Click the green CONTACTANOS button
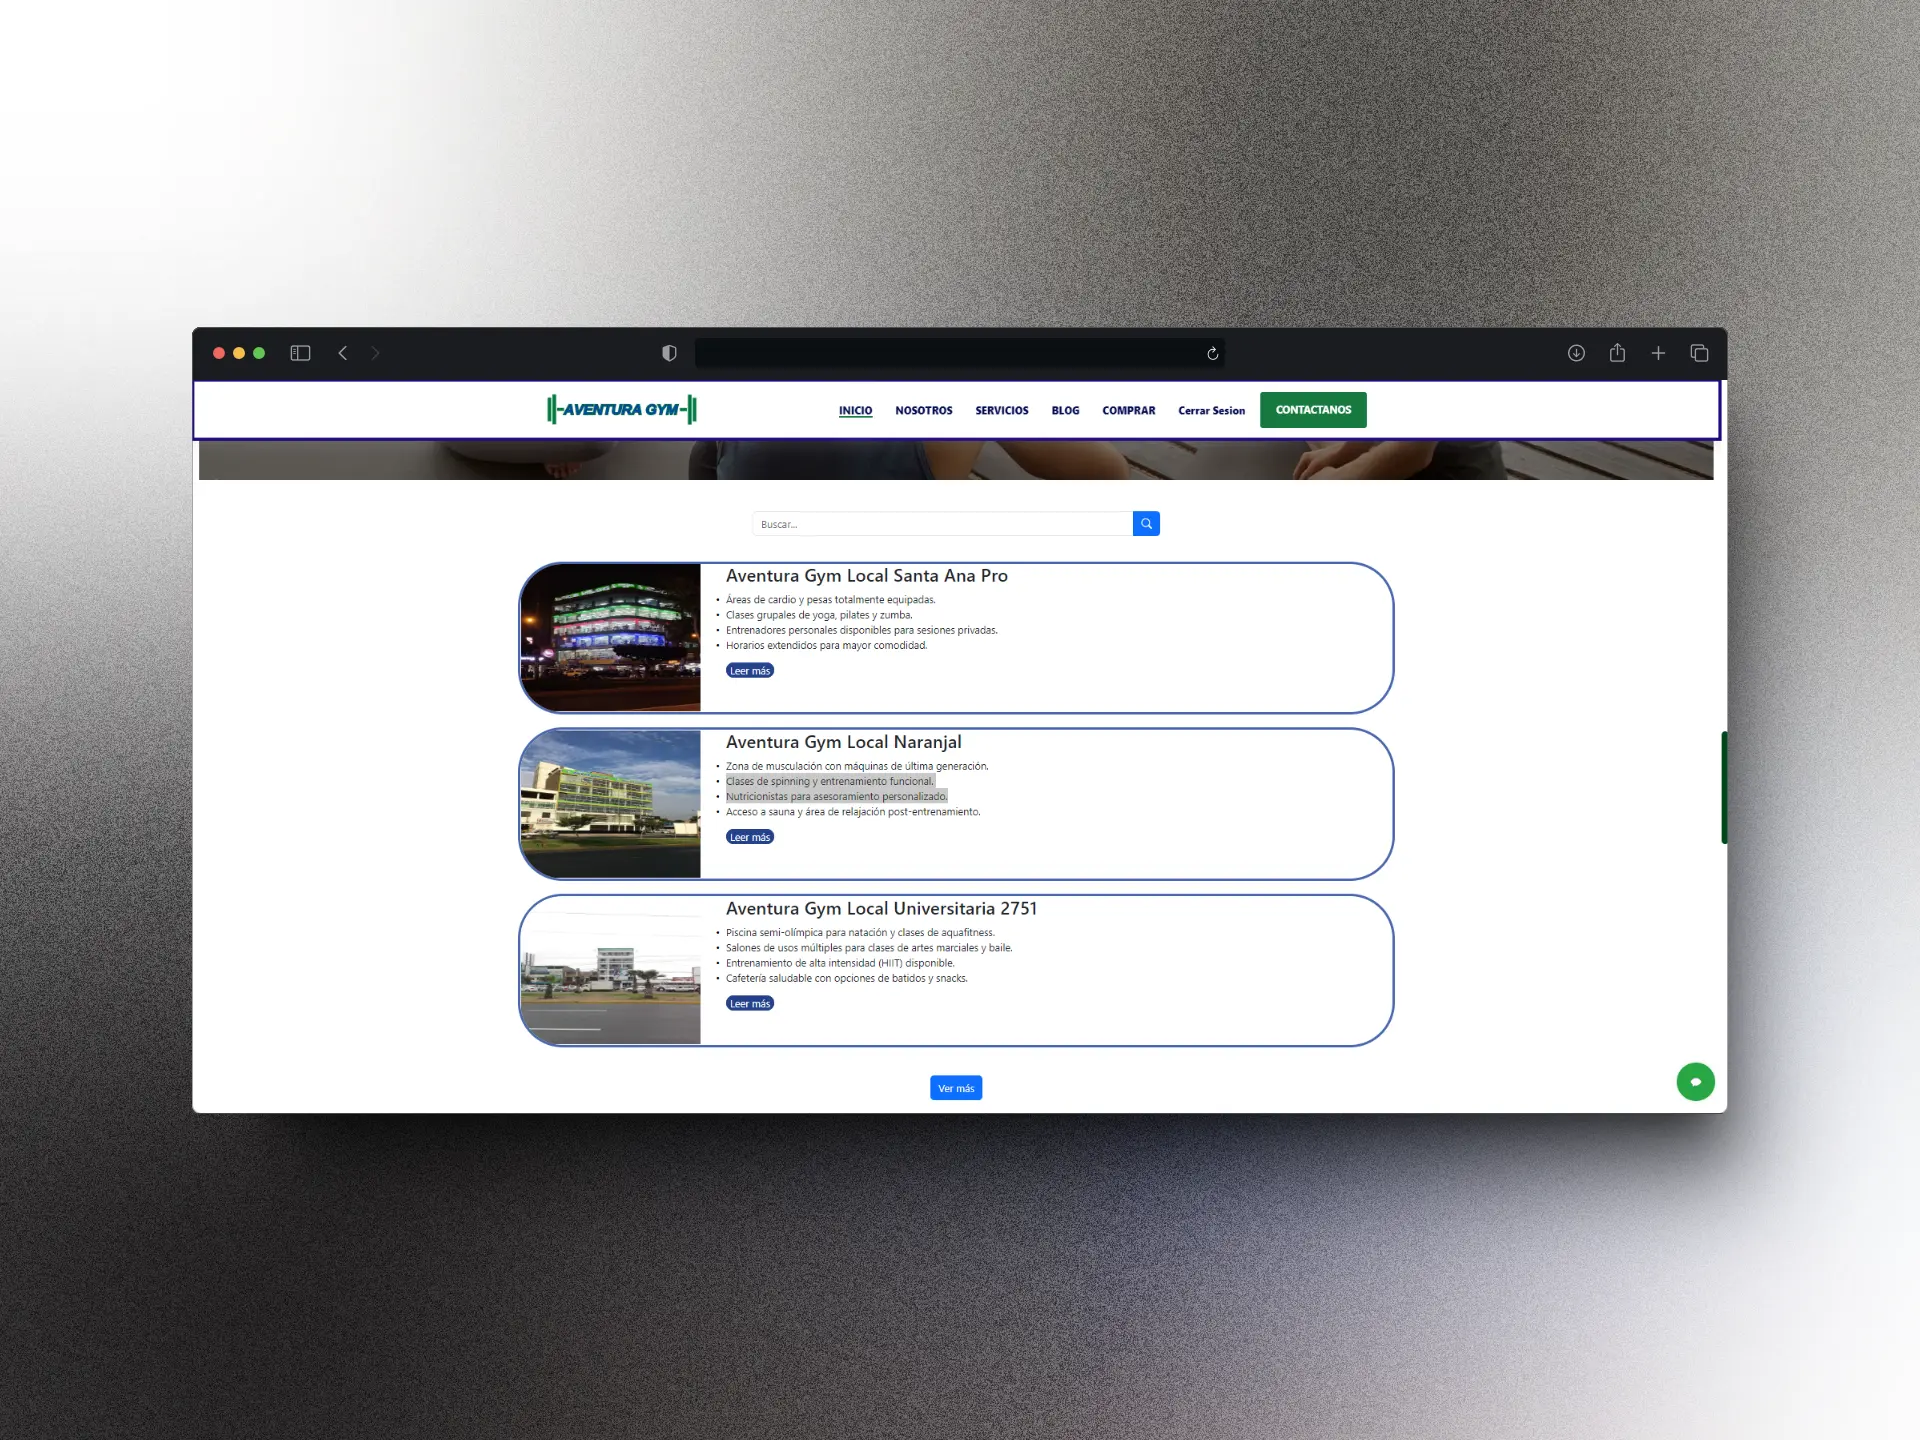The width and height of the screenshot is (1920, 1440). click(x=1313, y=410)
